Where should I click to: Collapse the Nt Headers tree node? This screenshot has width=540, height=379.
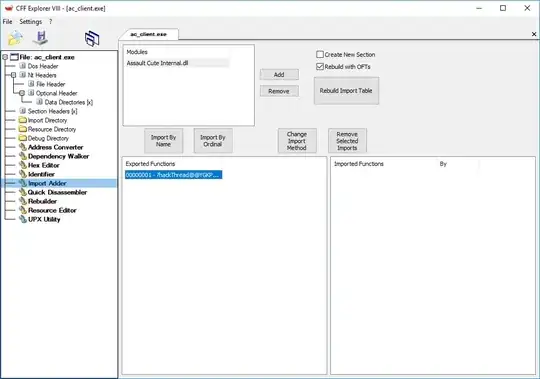click(x=13, y=75)
